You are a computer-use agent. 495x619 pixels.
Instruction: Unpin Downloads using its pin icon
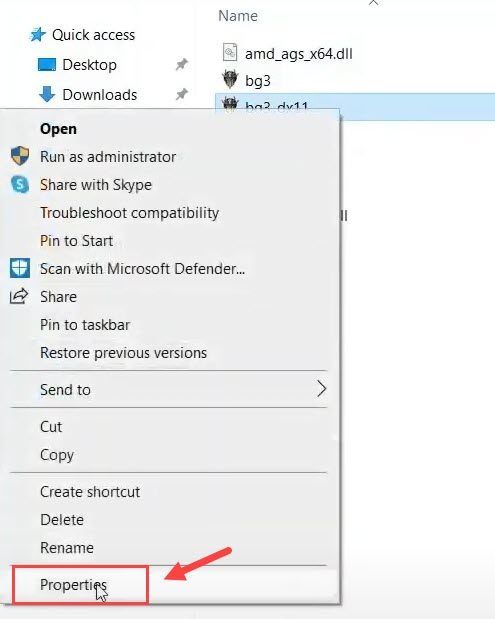tap(182, 94)
